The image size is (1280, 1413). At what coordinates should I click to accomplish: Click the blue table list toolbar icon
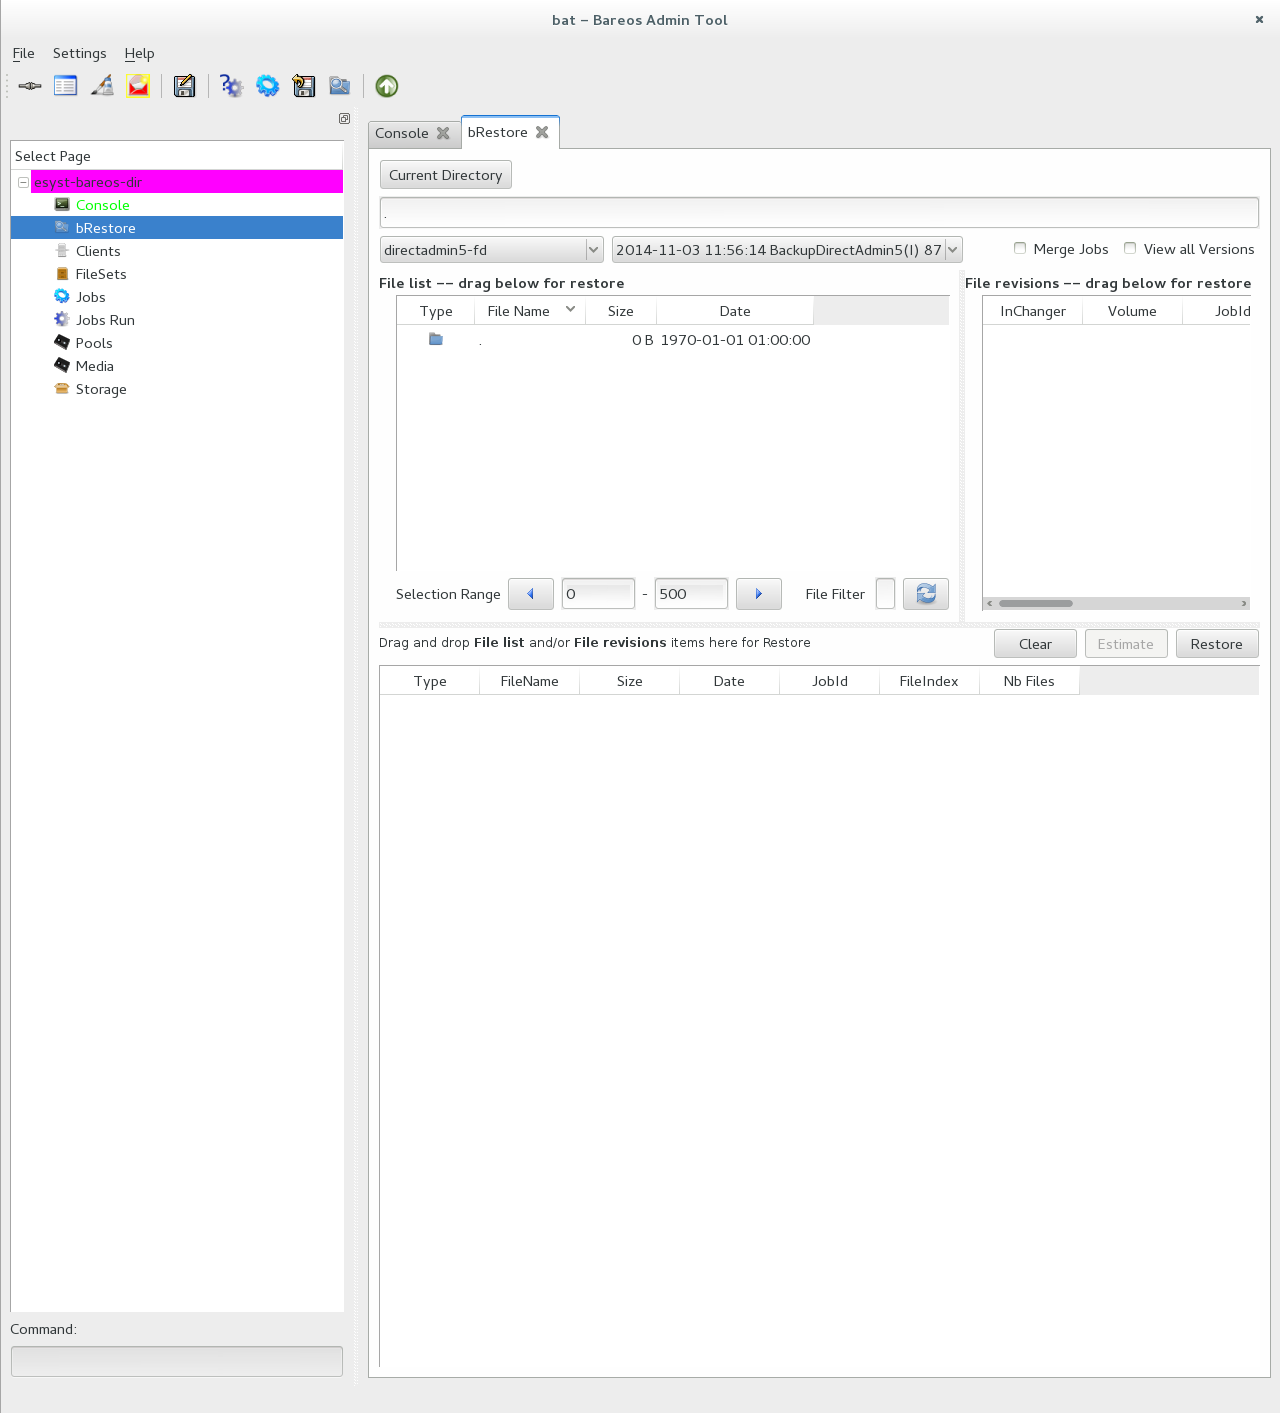[66, 86]
